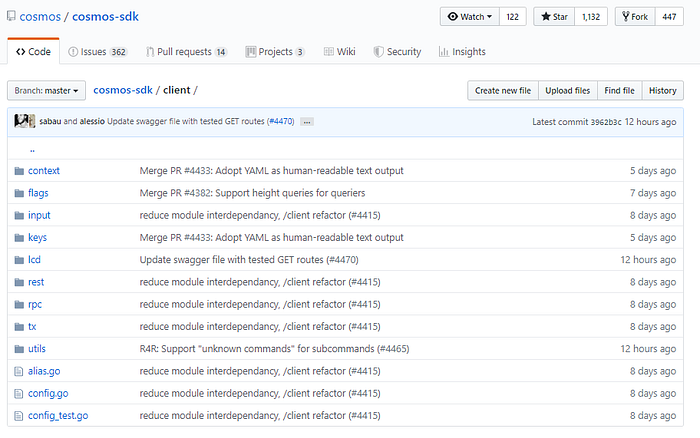
Task: Click the alessio author name
Action: click(92, 121)
